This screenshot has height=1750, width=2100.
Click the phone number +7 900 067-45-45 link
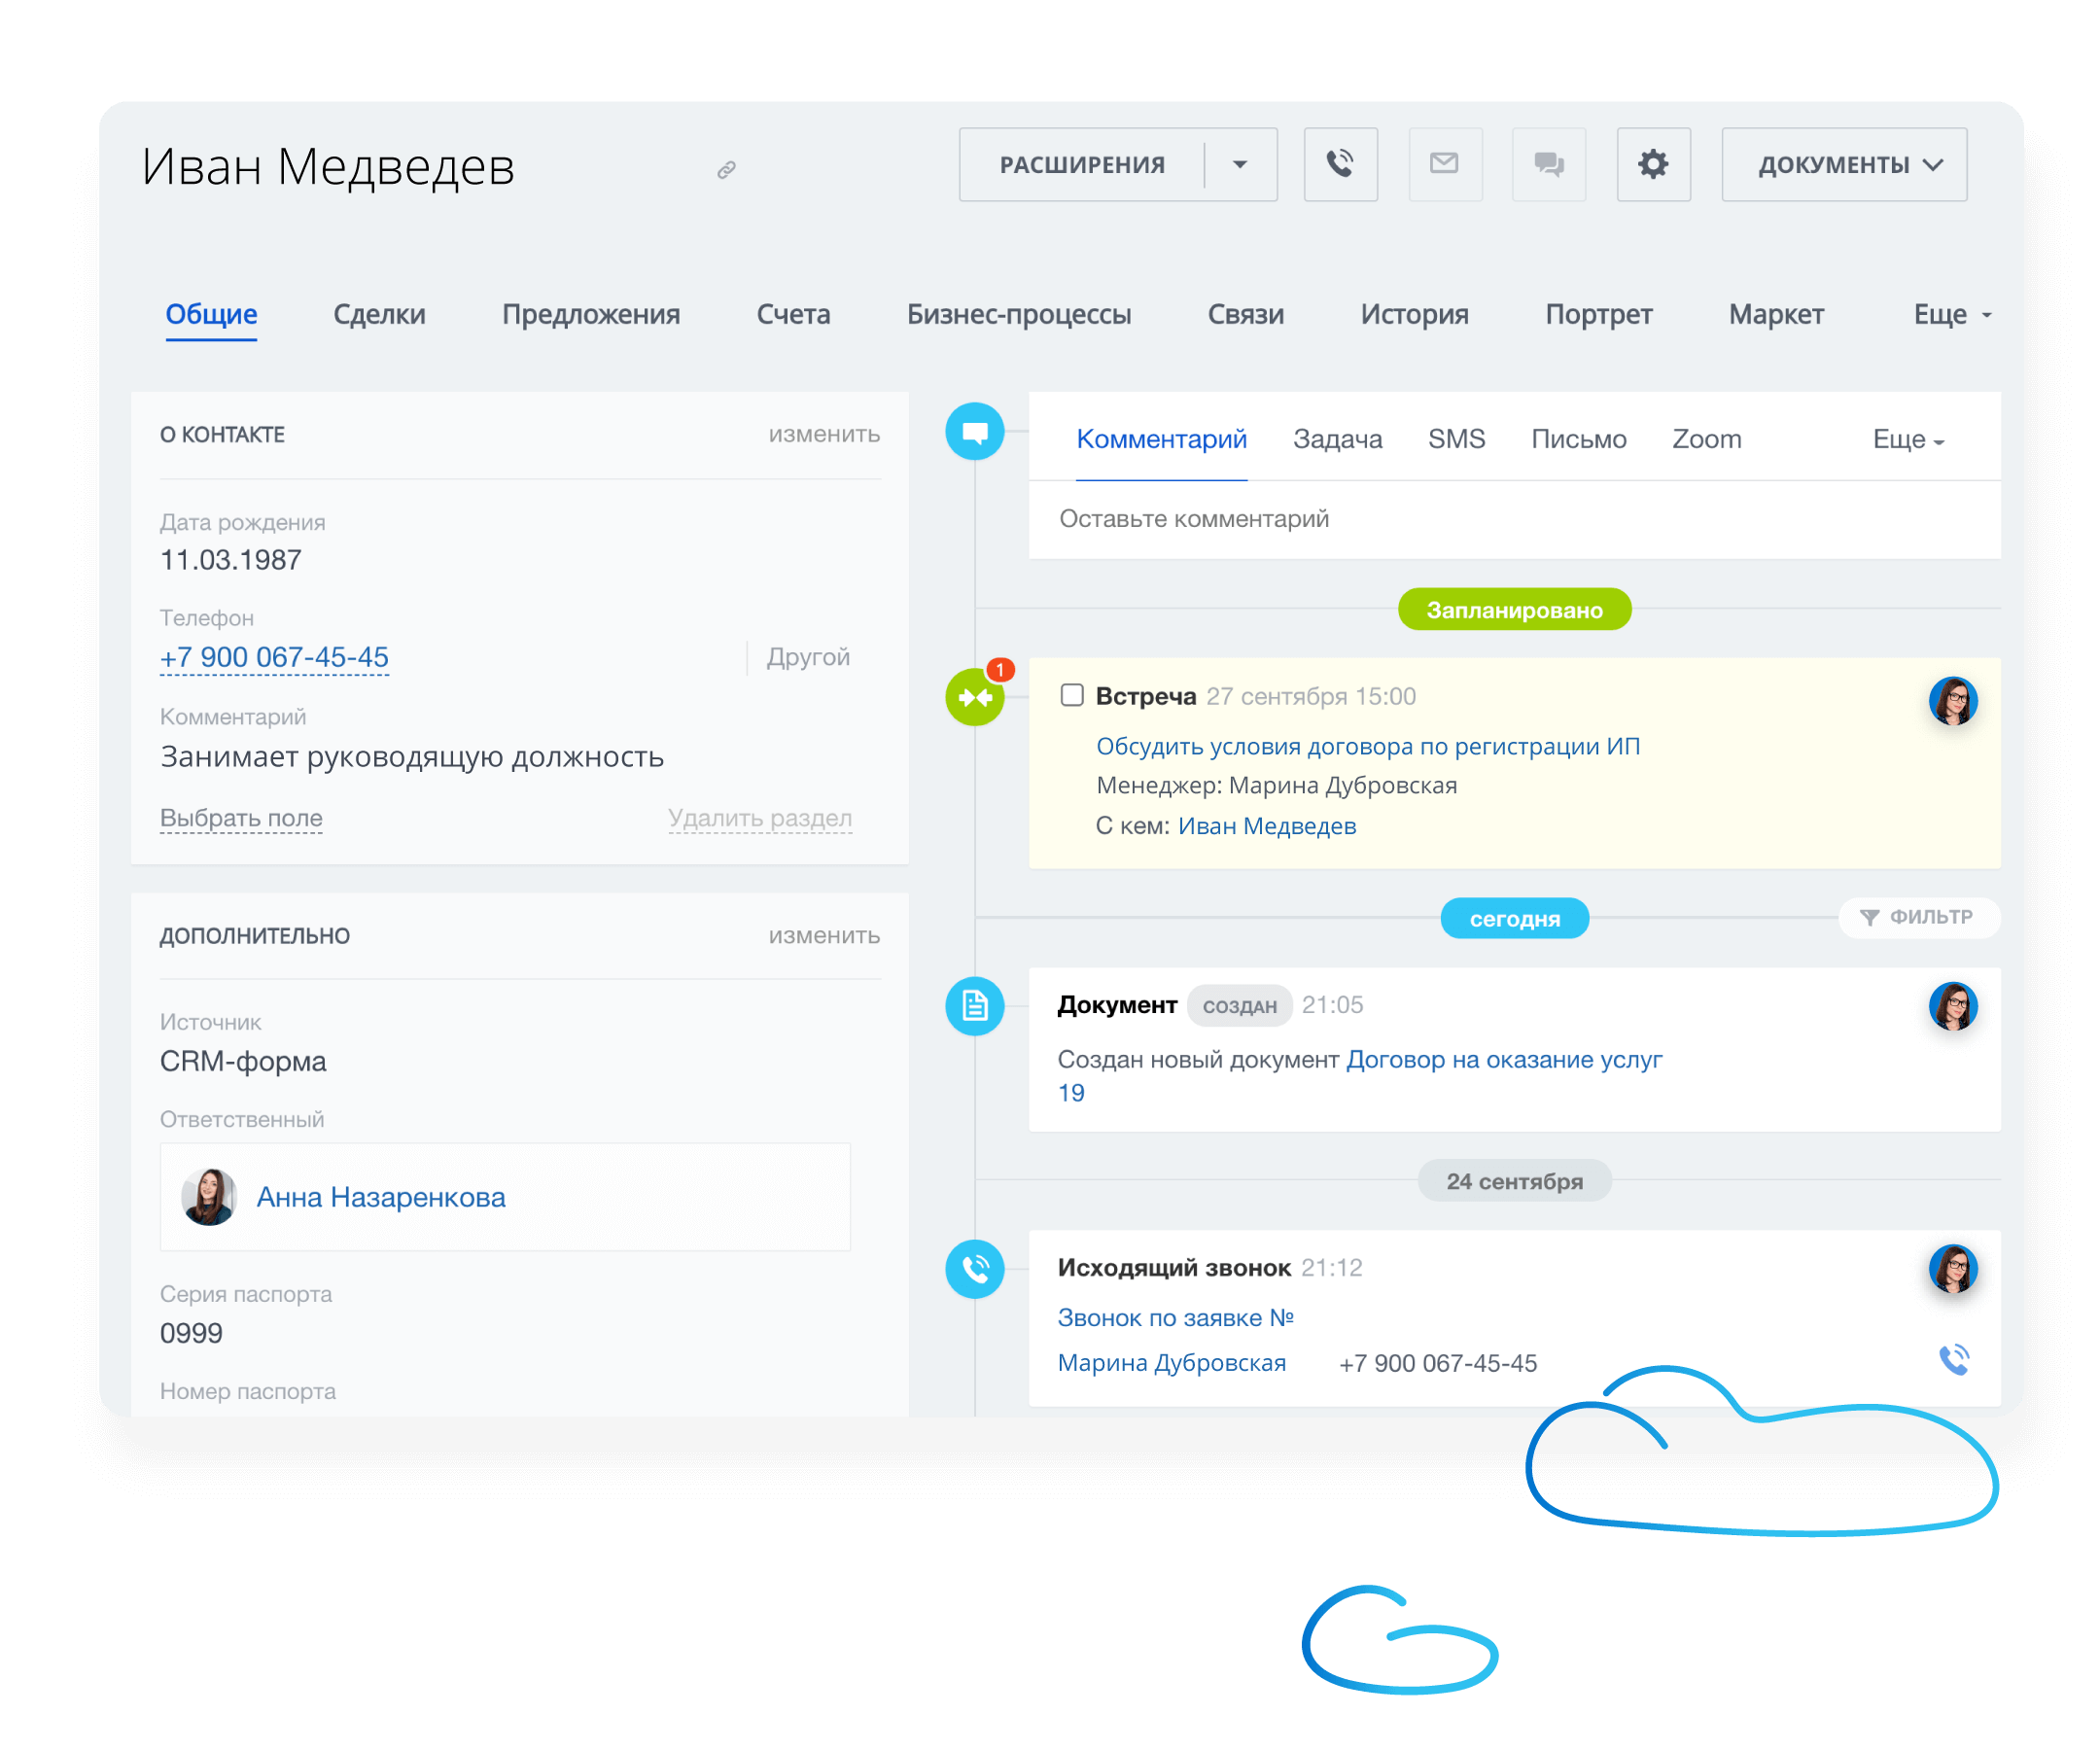pos(274,657)
